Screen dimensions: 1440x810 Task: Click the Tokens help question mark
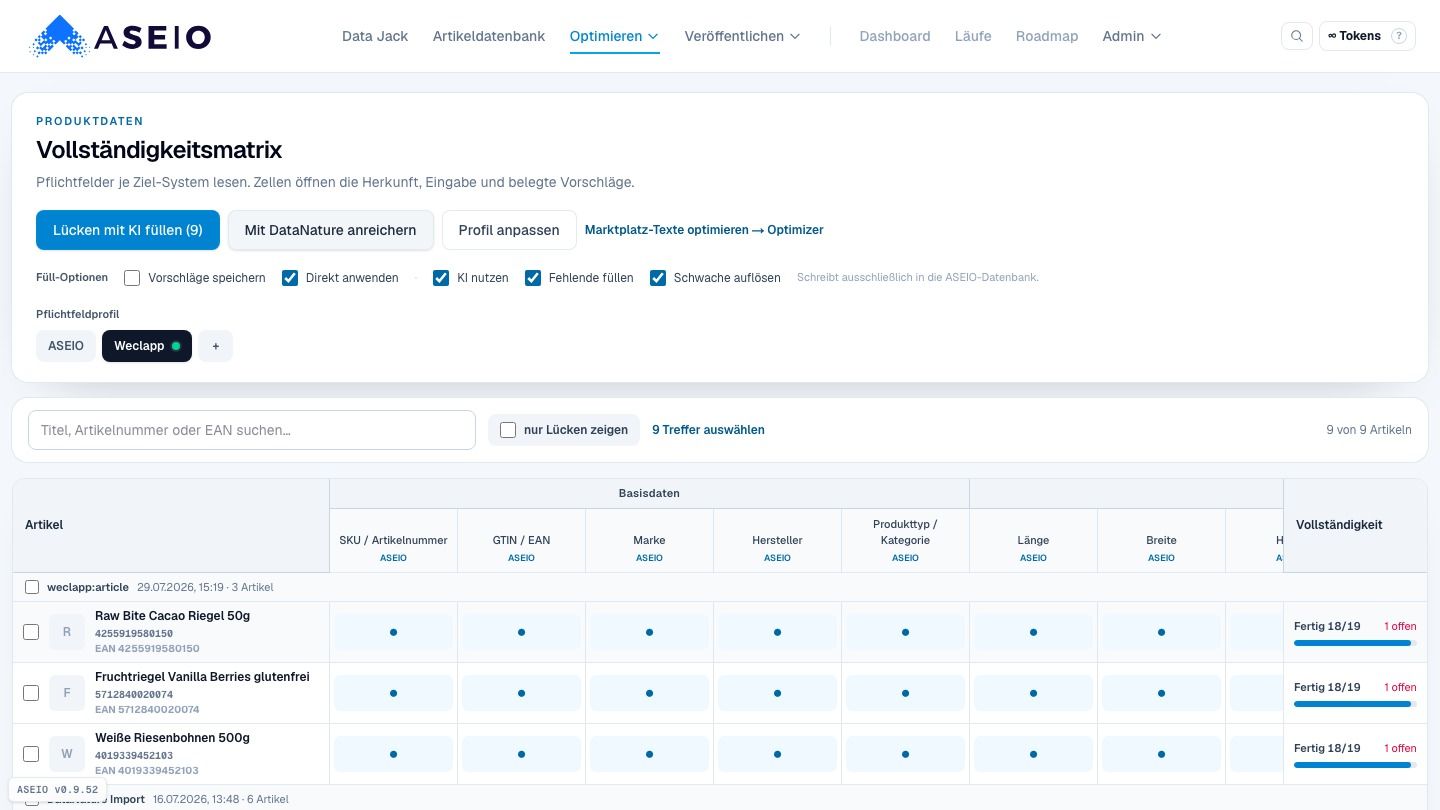(1399, 36)
